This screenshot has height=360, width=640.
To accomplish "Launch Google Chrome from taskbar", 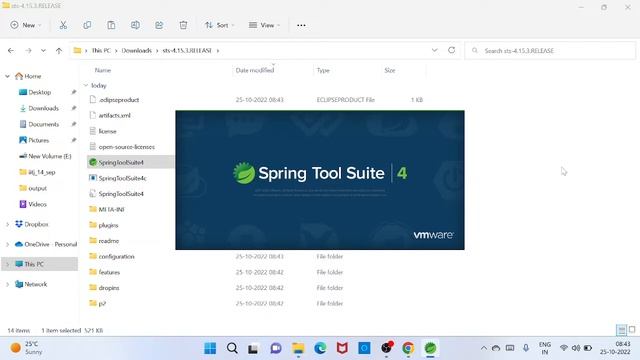I will click(408, 348).
